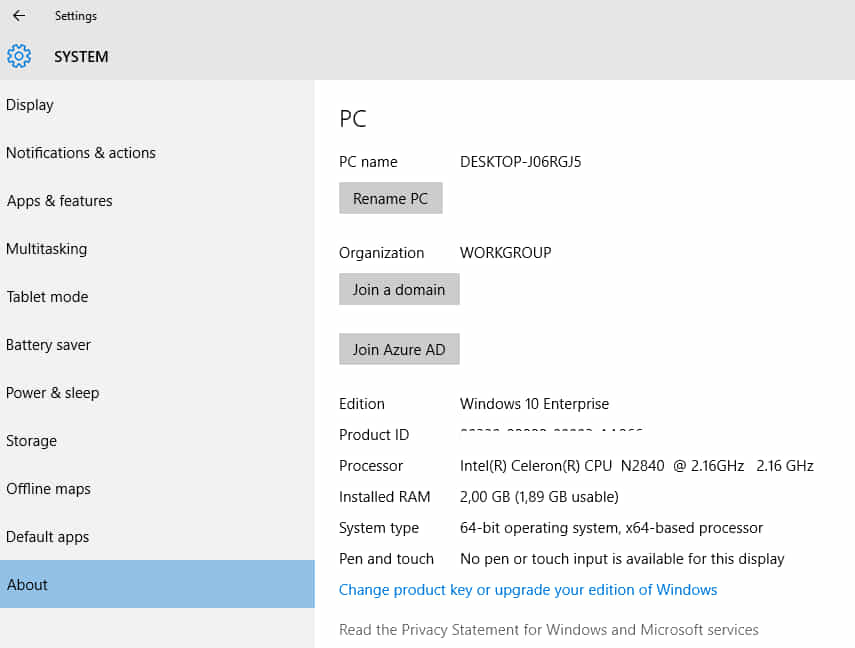
Task: Open Change product key or upgrade link
Action: point(528,590)
